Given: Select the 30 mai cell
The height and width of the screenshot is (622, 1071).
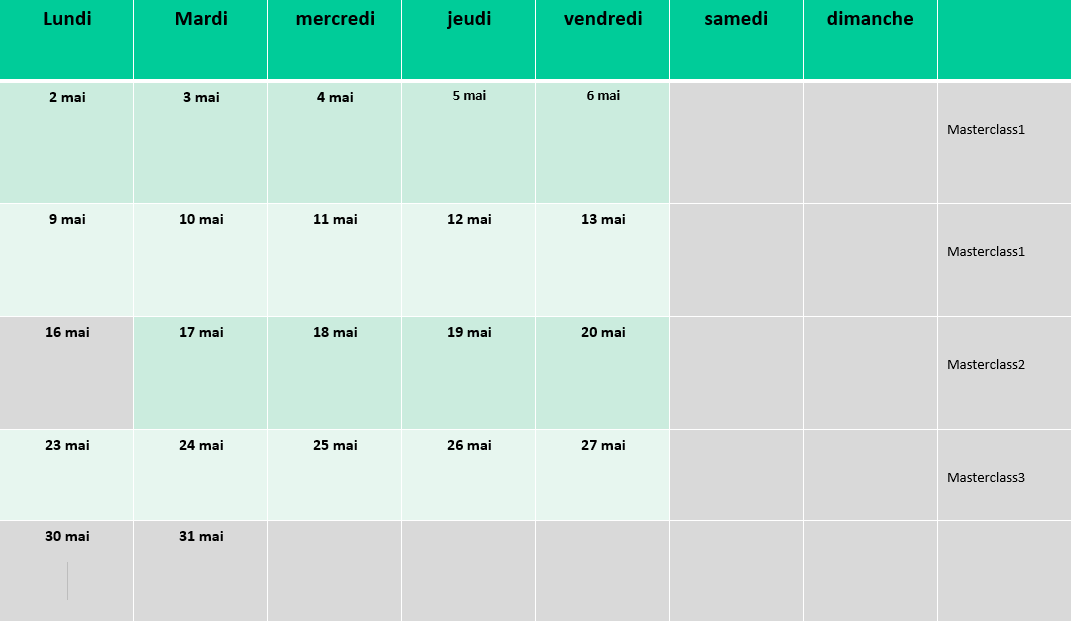Looking at the screenshot, I should [66, 571].
